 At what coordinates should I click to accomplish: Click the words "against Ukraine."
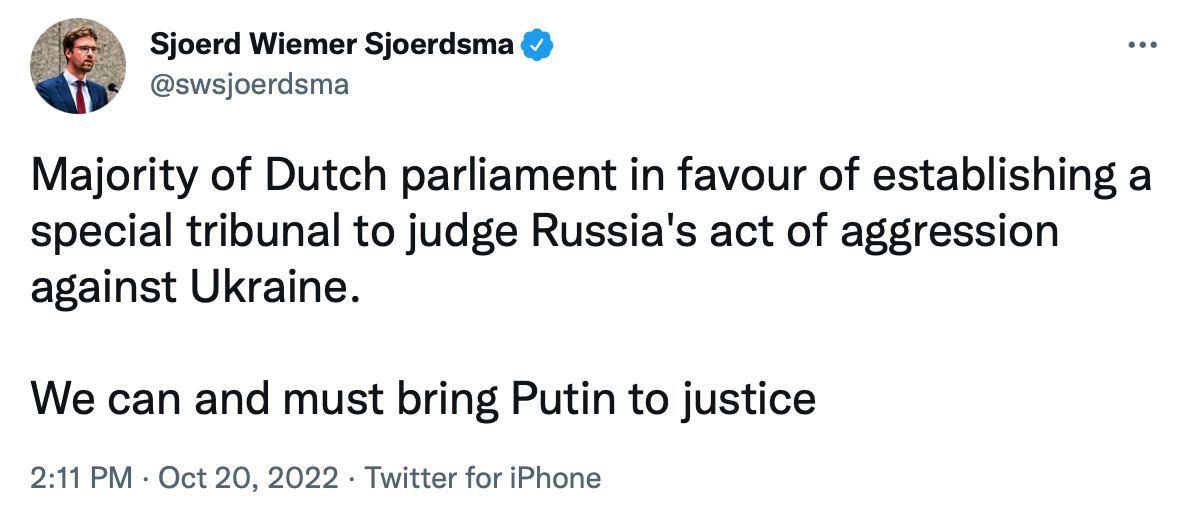pyautogui.click(x=192, y=289)
